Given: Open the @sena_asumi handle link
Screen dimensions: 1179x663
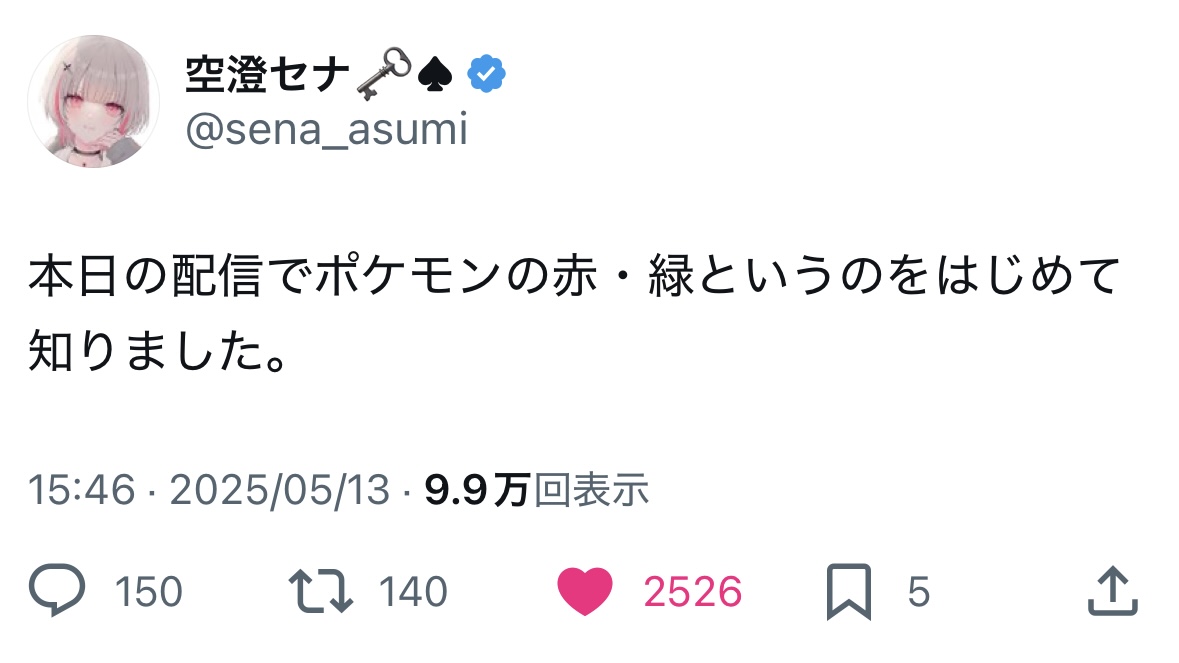Looking at the screenshot, I should click(326, 130).
